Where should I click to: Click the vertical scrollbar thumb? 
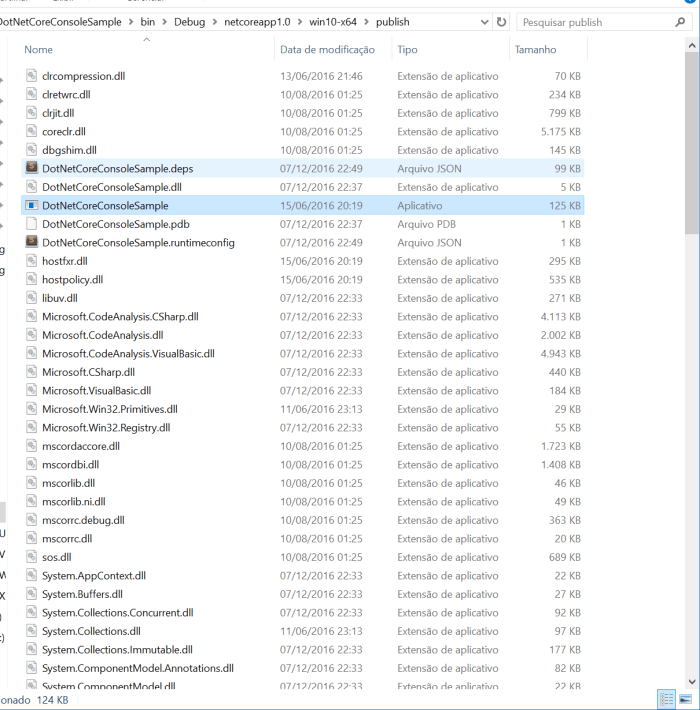pyautogui.click(x=692, y=143)
